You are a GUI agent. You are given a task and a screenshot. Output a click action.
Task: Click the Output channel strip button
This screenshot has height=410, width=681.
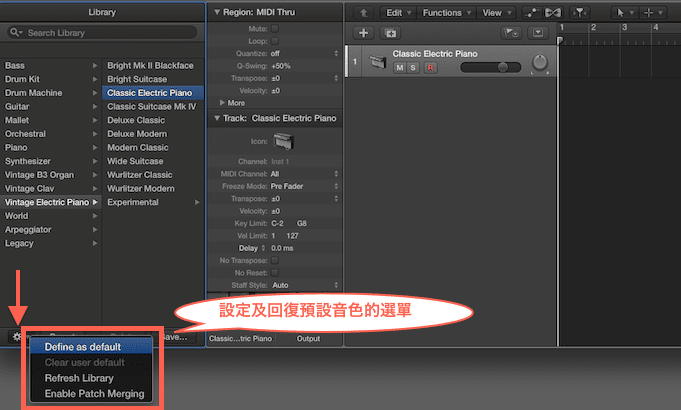click(x=308, y=338)
